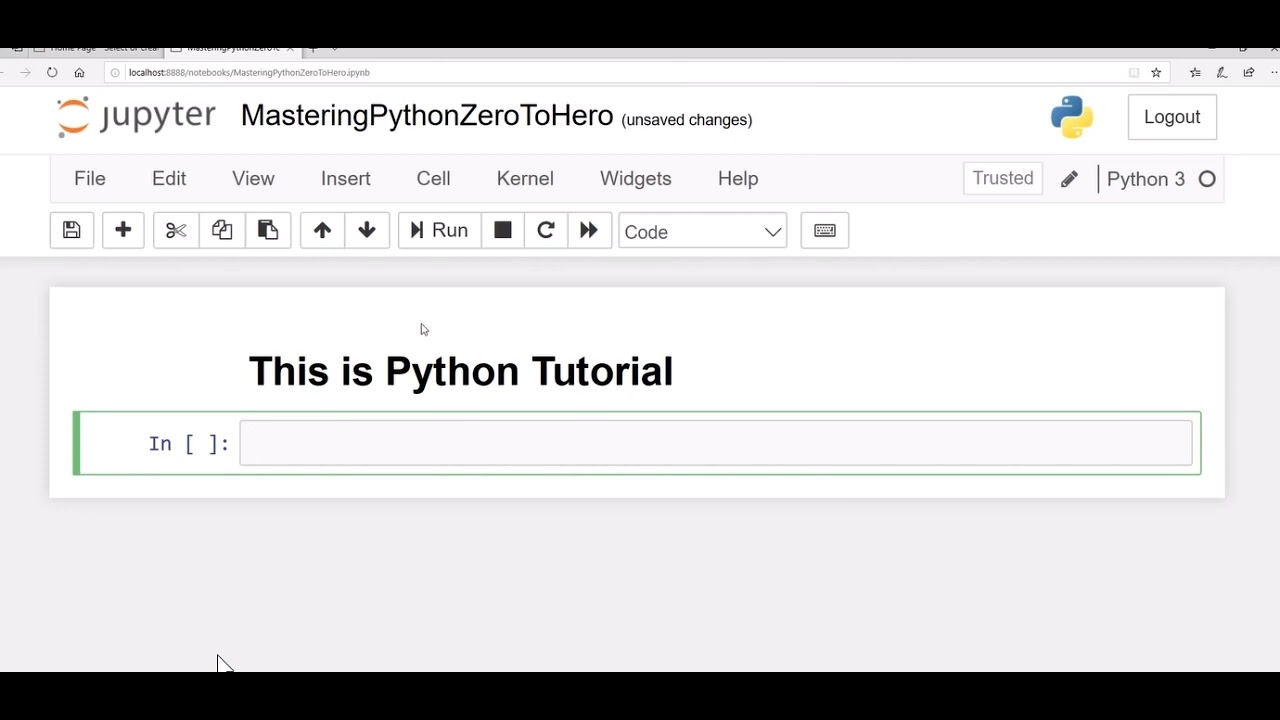The height and width of the screenshot is (720, 1280).
Task: Restart the kernel icon
Action: coord(546,231)
